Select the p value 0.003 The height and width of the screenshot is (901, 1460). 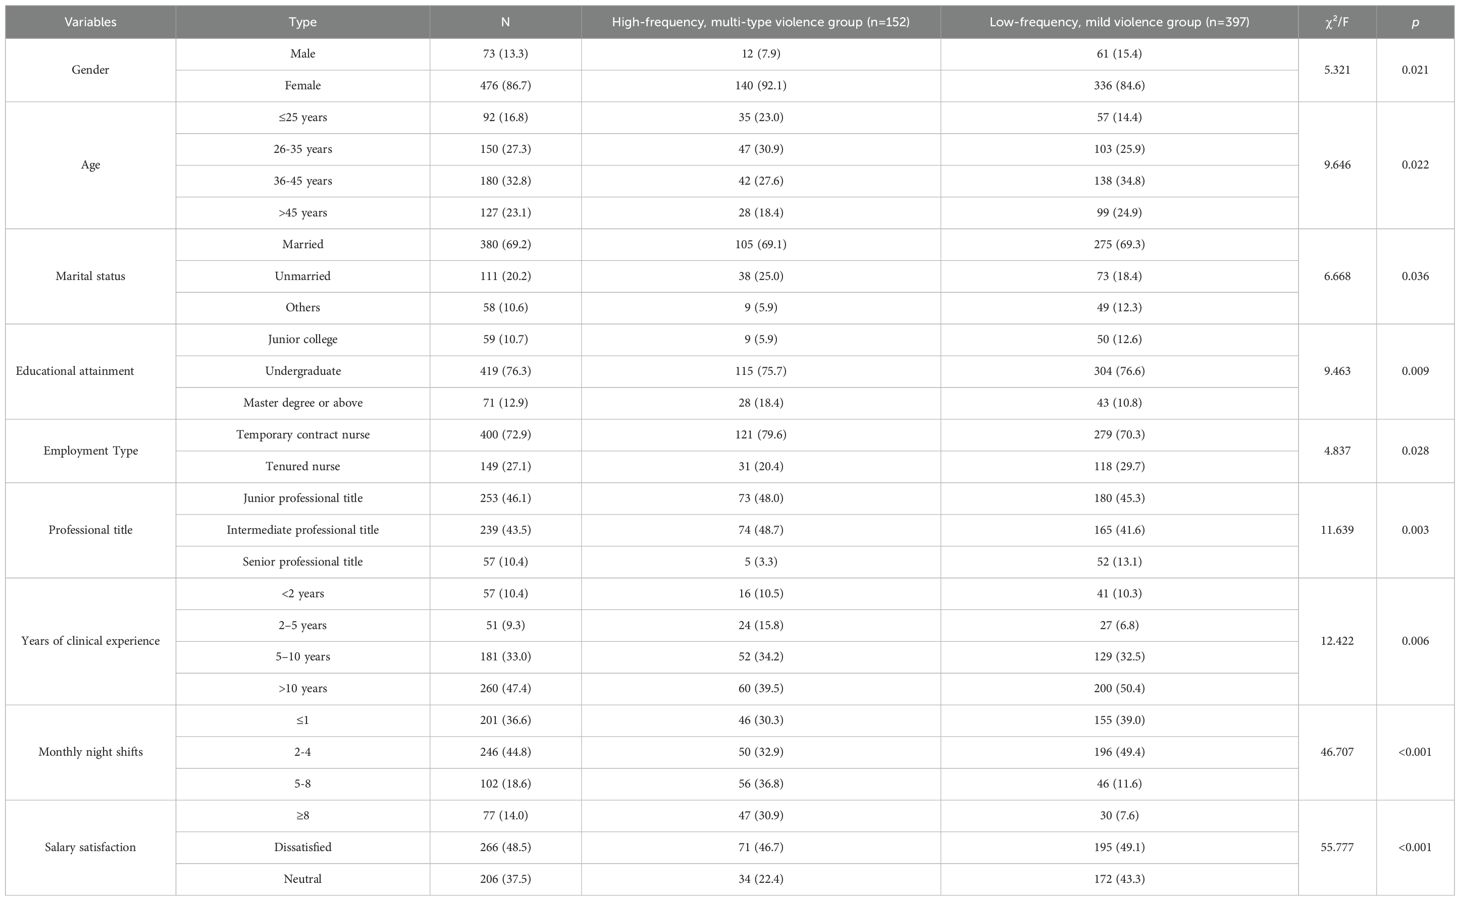tap(1415, 530)
